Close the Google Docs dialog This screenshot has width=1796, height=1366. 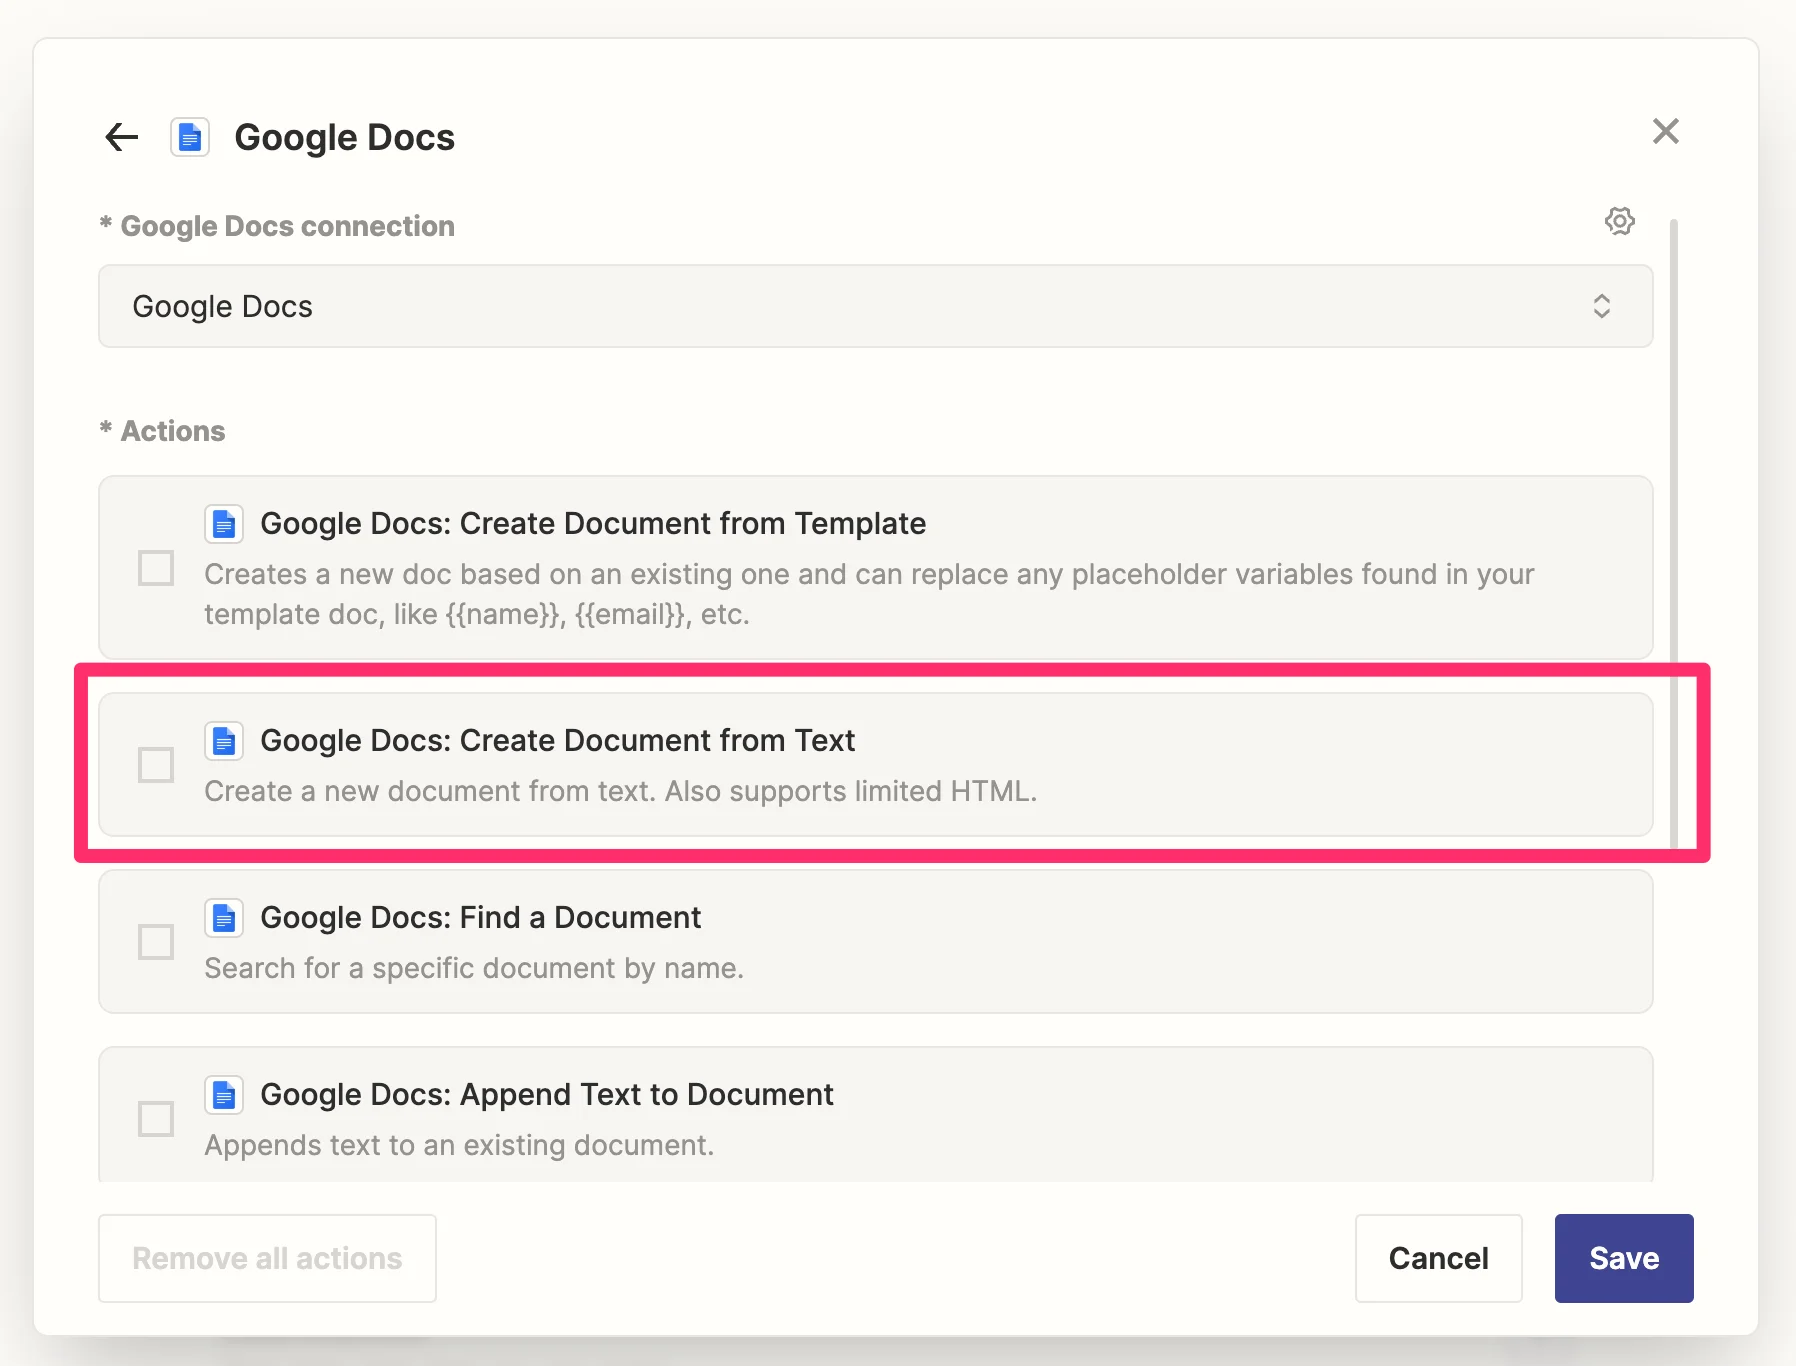[1665, 131]
